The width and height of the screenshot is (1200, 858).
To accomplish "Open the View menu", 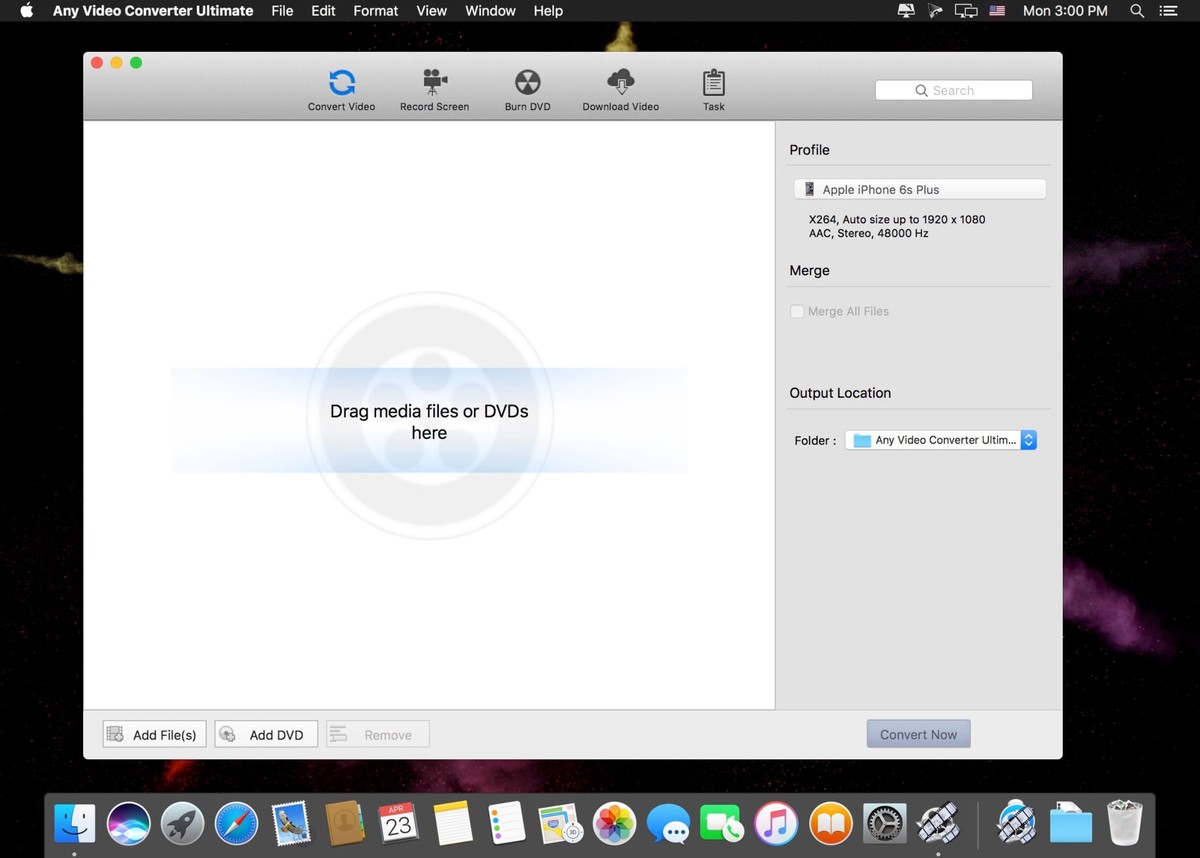I will tap(432, 11).
